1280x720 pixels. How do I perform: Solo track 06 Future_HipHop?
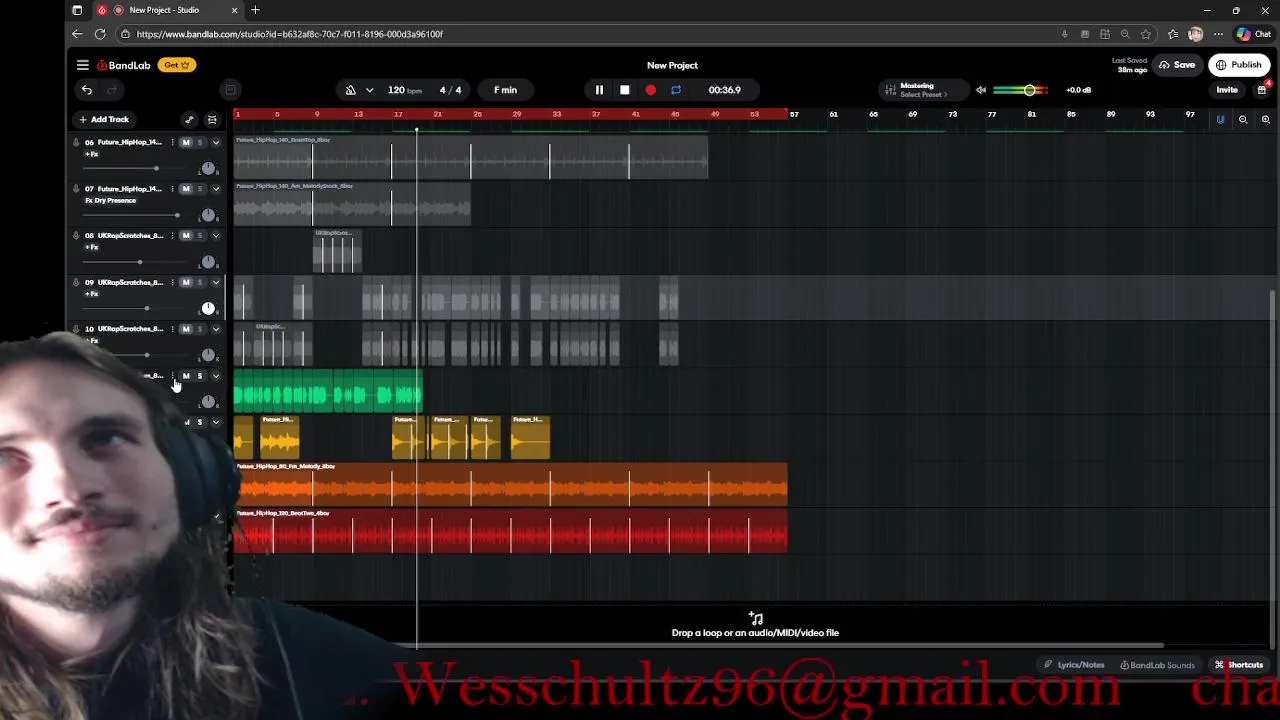tap(199, 142)
